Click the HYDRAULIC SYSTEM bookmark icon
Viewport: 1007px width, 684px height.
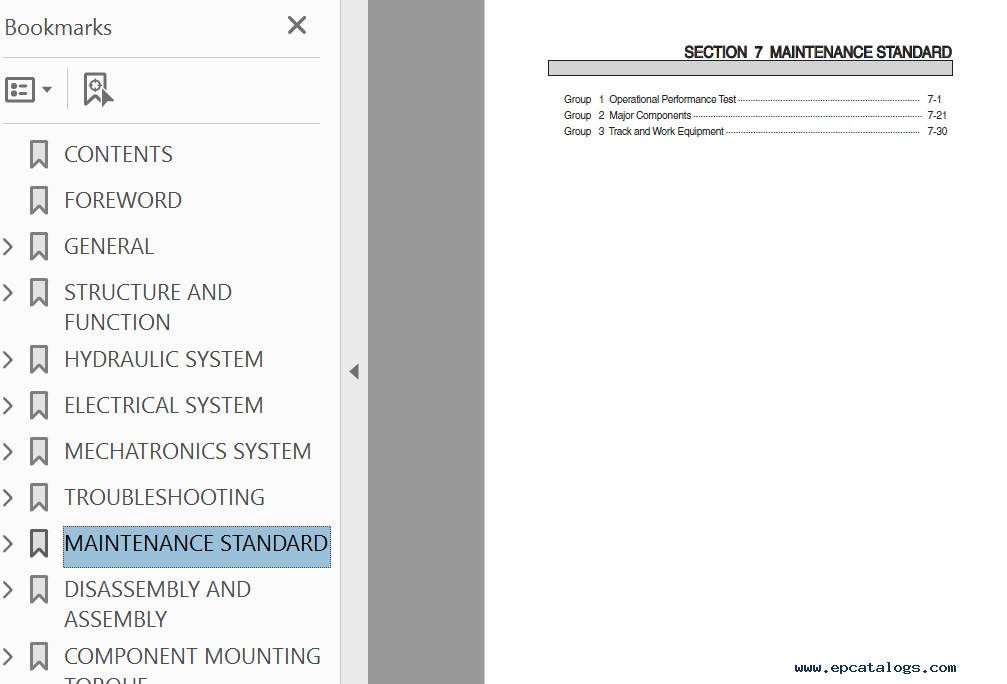pyautogui.click(x=39, y=359)
